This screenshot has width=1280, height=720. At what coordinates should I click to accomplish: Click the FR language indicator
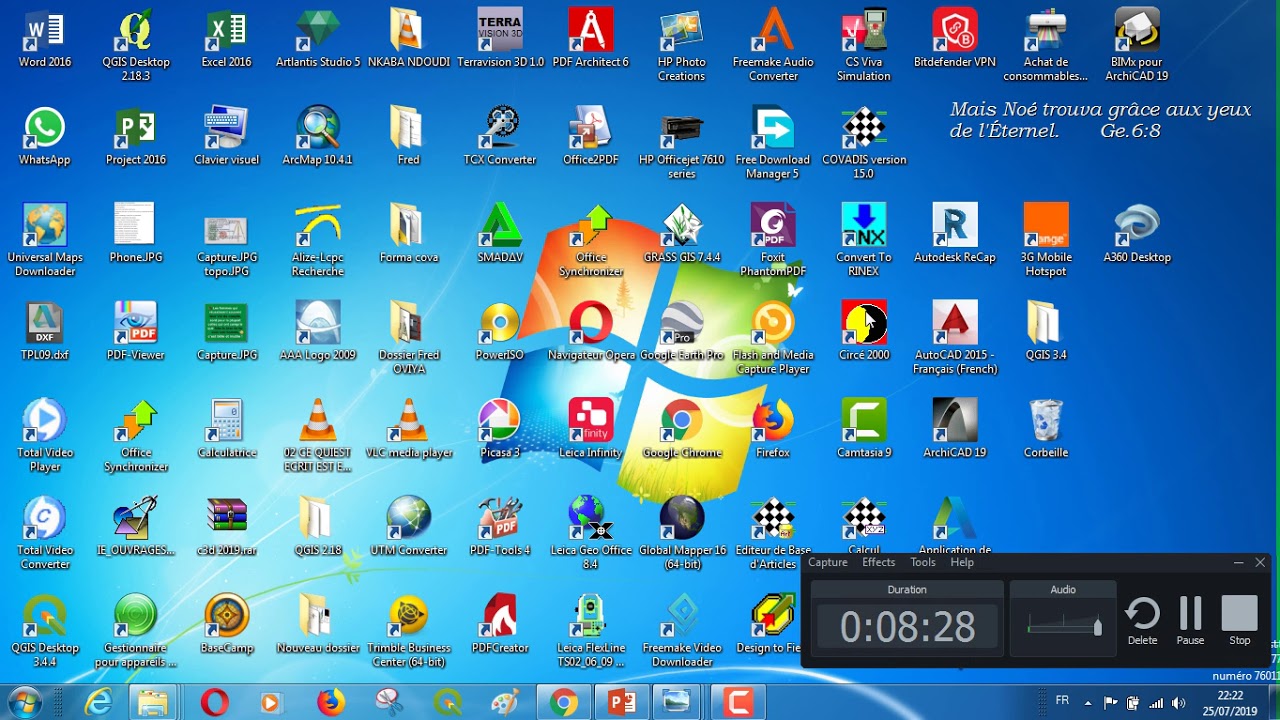tap(1062, 701)
